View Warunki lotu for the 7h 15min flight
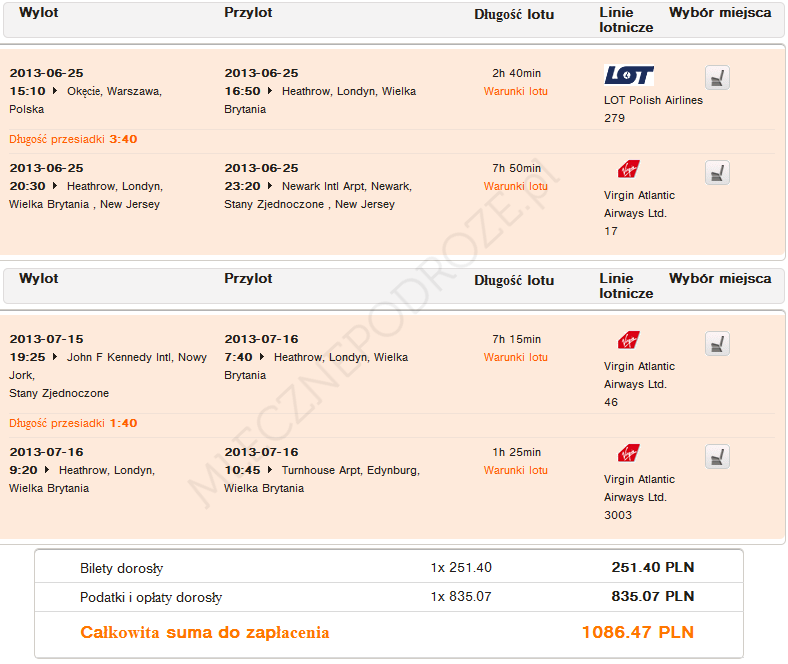 (516, 357)
